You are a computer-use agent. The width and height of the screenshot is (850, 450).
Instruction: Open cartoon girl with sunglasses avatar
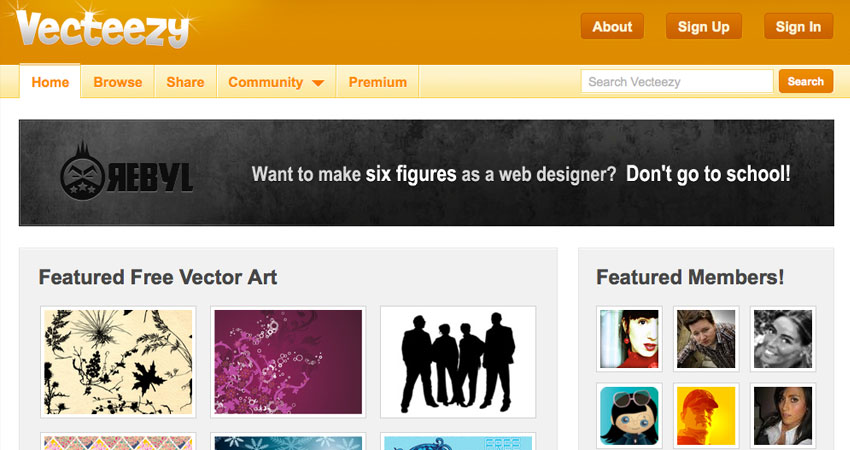tap(630, 416)
